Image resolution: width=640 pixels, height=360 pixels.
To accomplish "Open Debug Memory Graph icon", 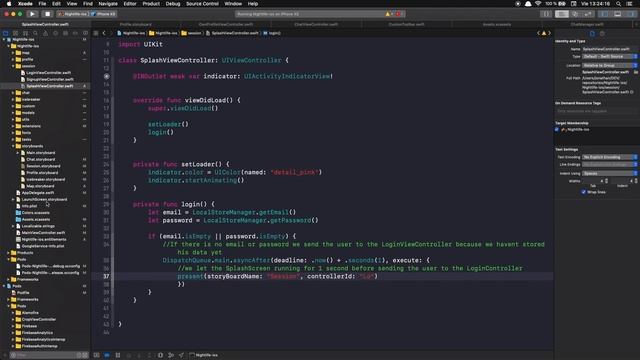I will coord(171,355).
